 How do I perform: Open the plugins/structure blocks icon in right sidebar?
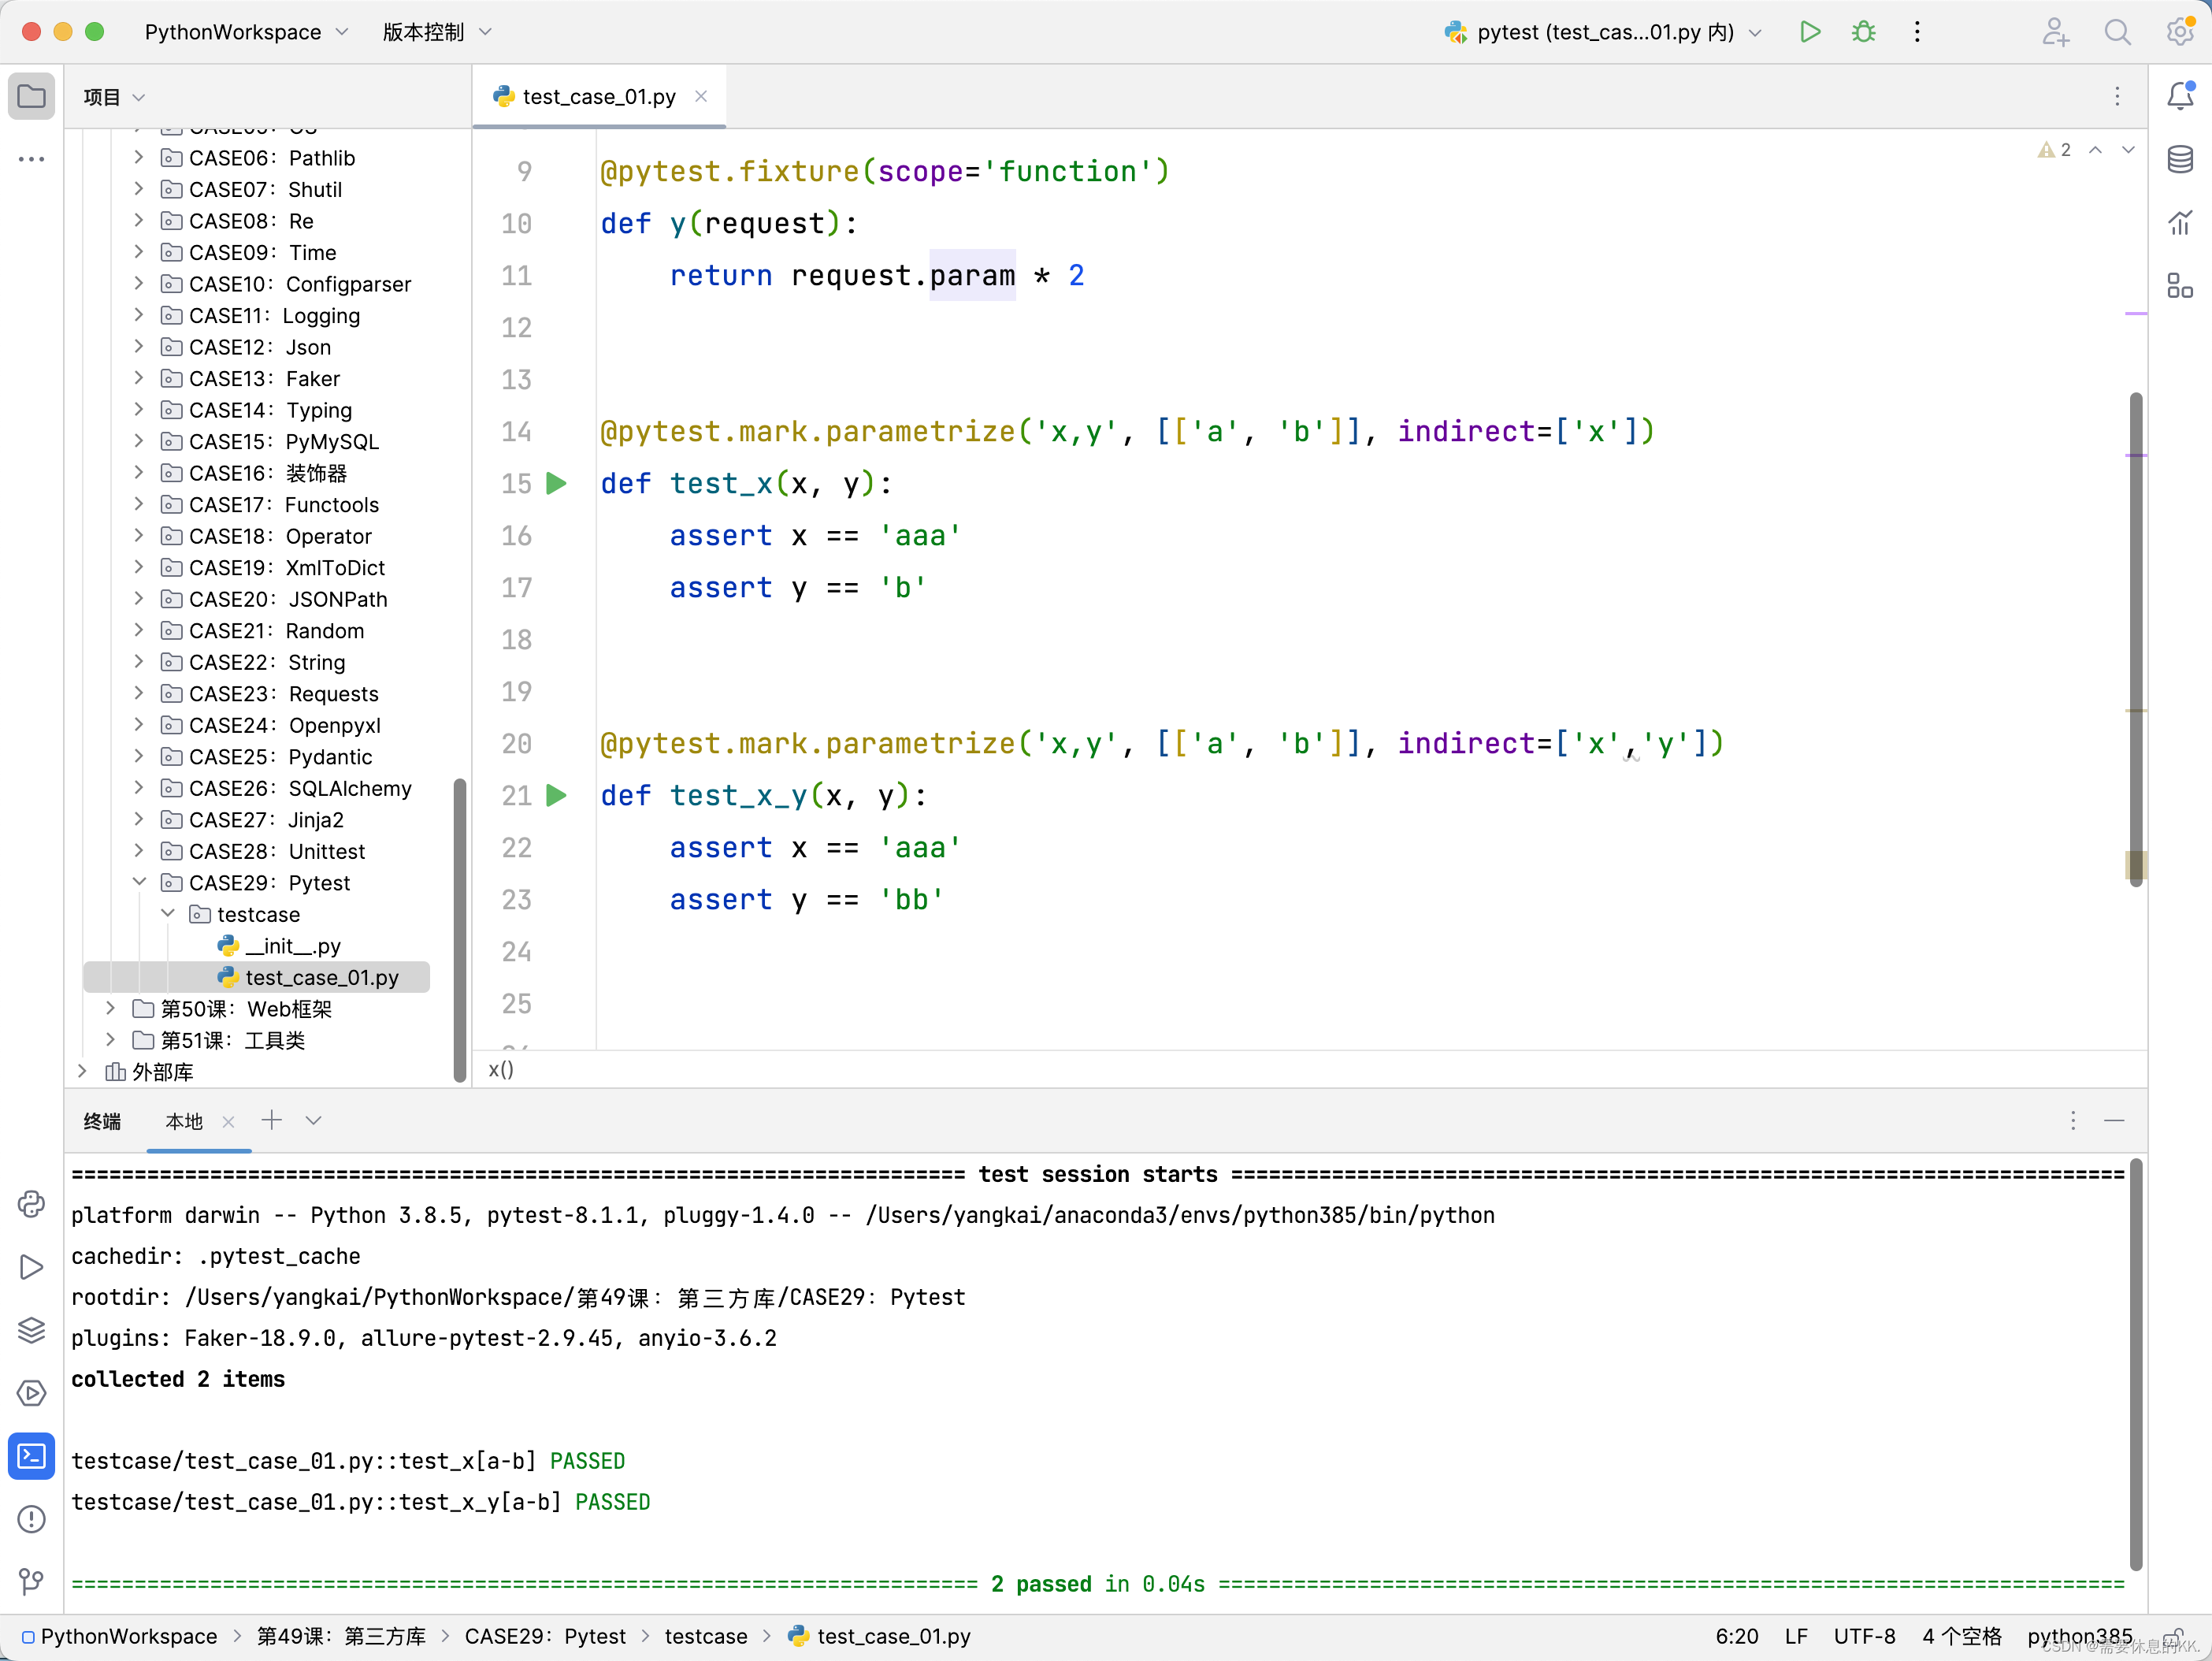[x=2180, y=285]
